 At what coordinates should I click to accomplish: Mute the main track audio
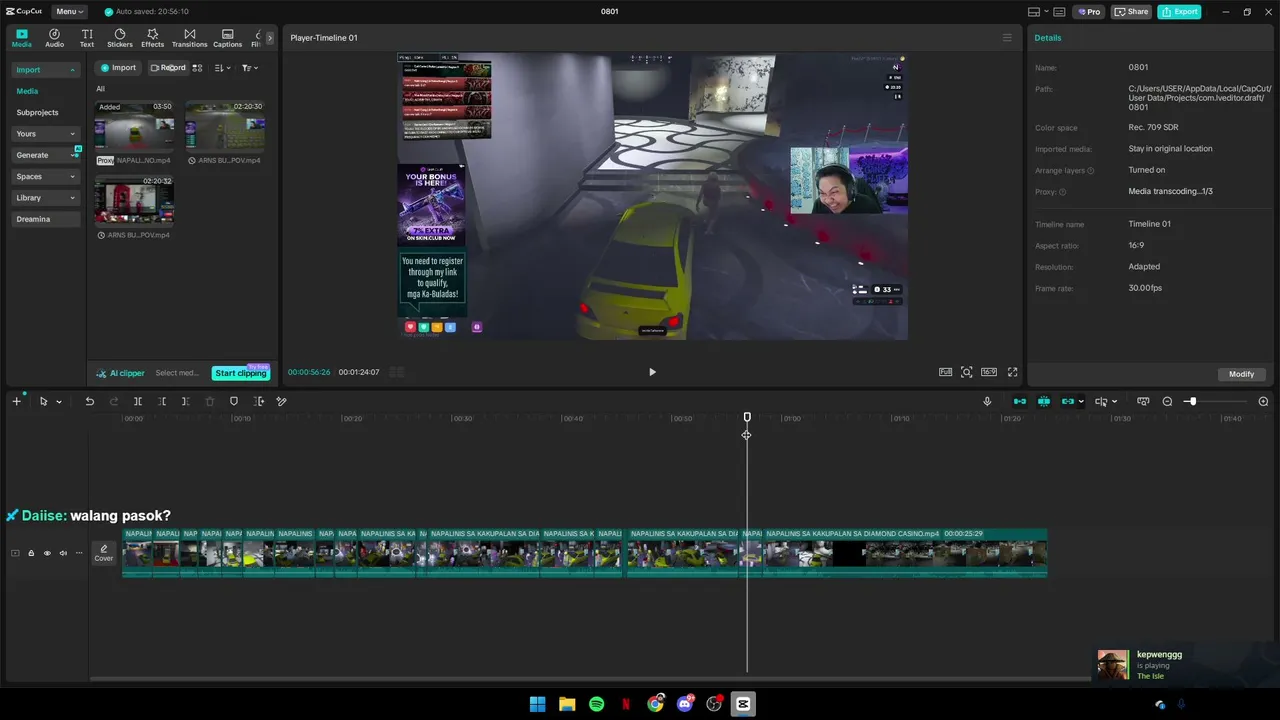[x=63, y=553]
